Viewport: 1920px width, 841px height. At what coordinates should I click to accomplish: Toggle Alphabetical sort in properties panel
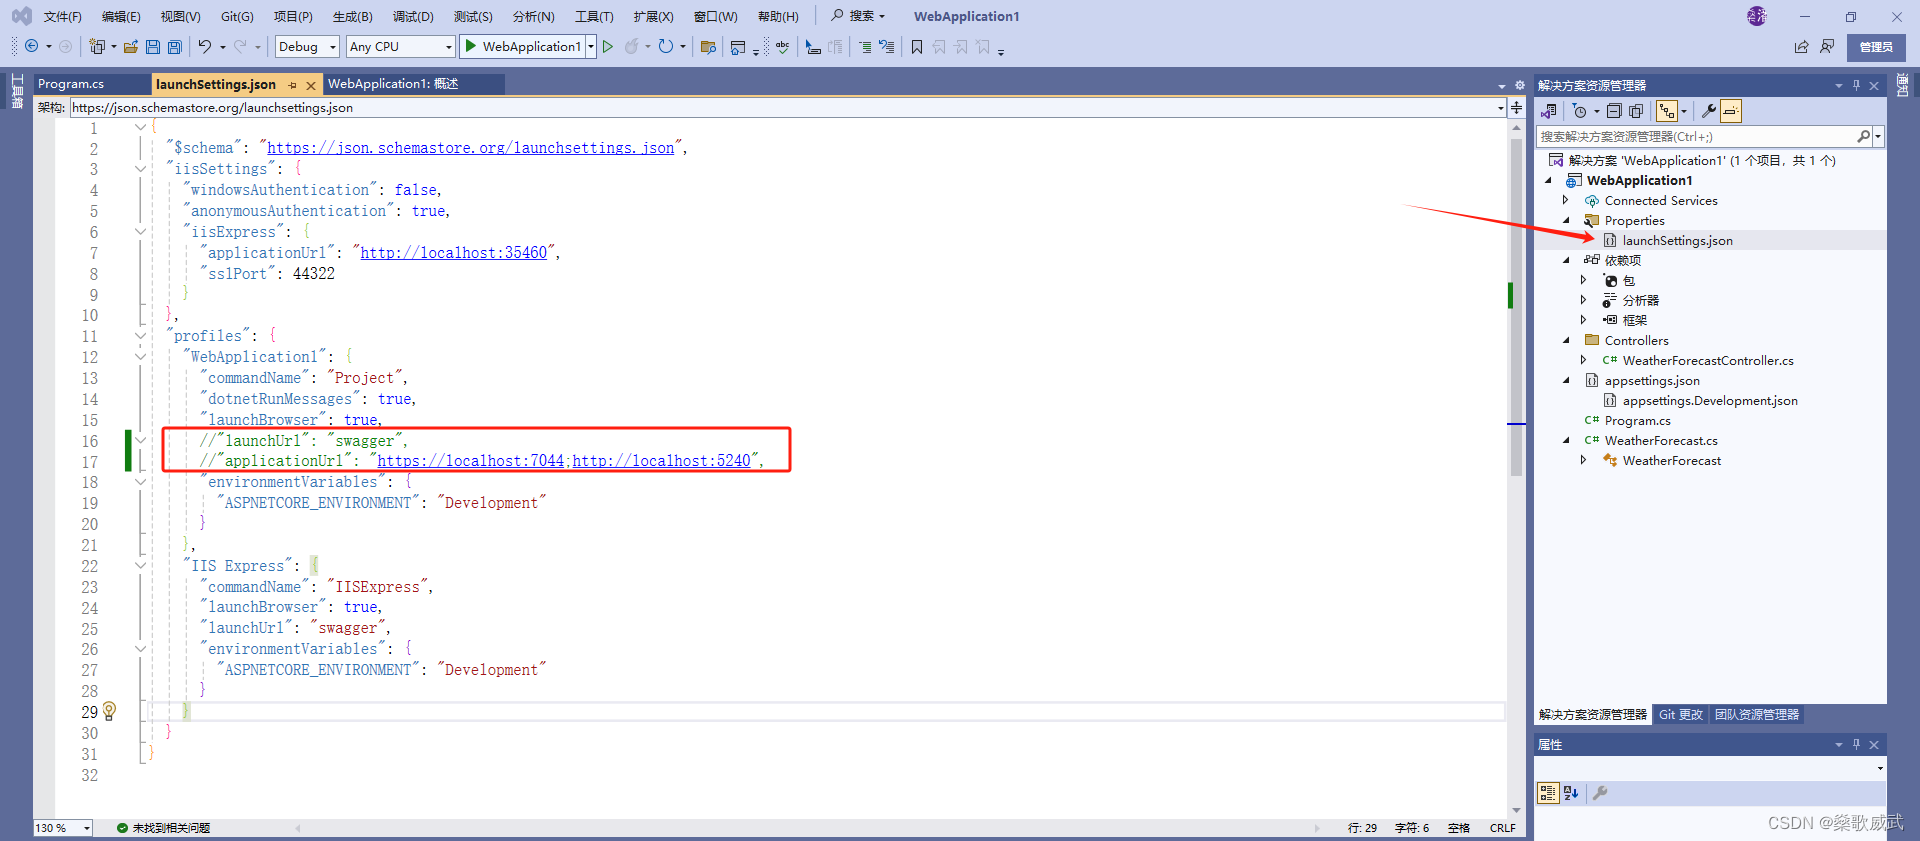pyautogui.click(x=1571, y=793)
